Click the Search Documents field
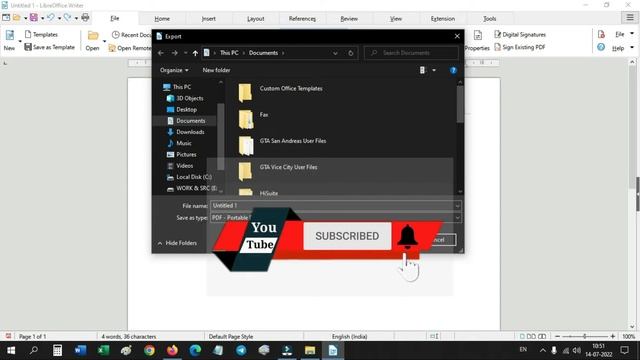Image resolution: width=640 pixels, height=360 pixels. pyautogui.click(x=411, y=53)
